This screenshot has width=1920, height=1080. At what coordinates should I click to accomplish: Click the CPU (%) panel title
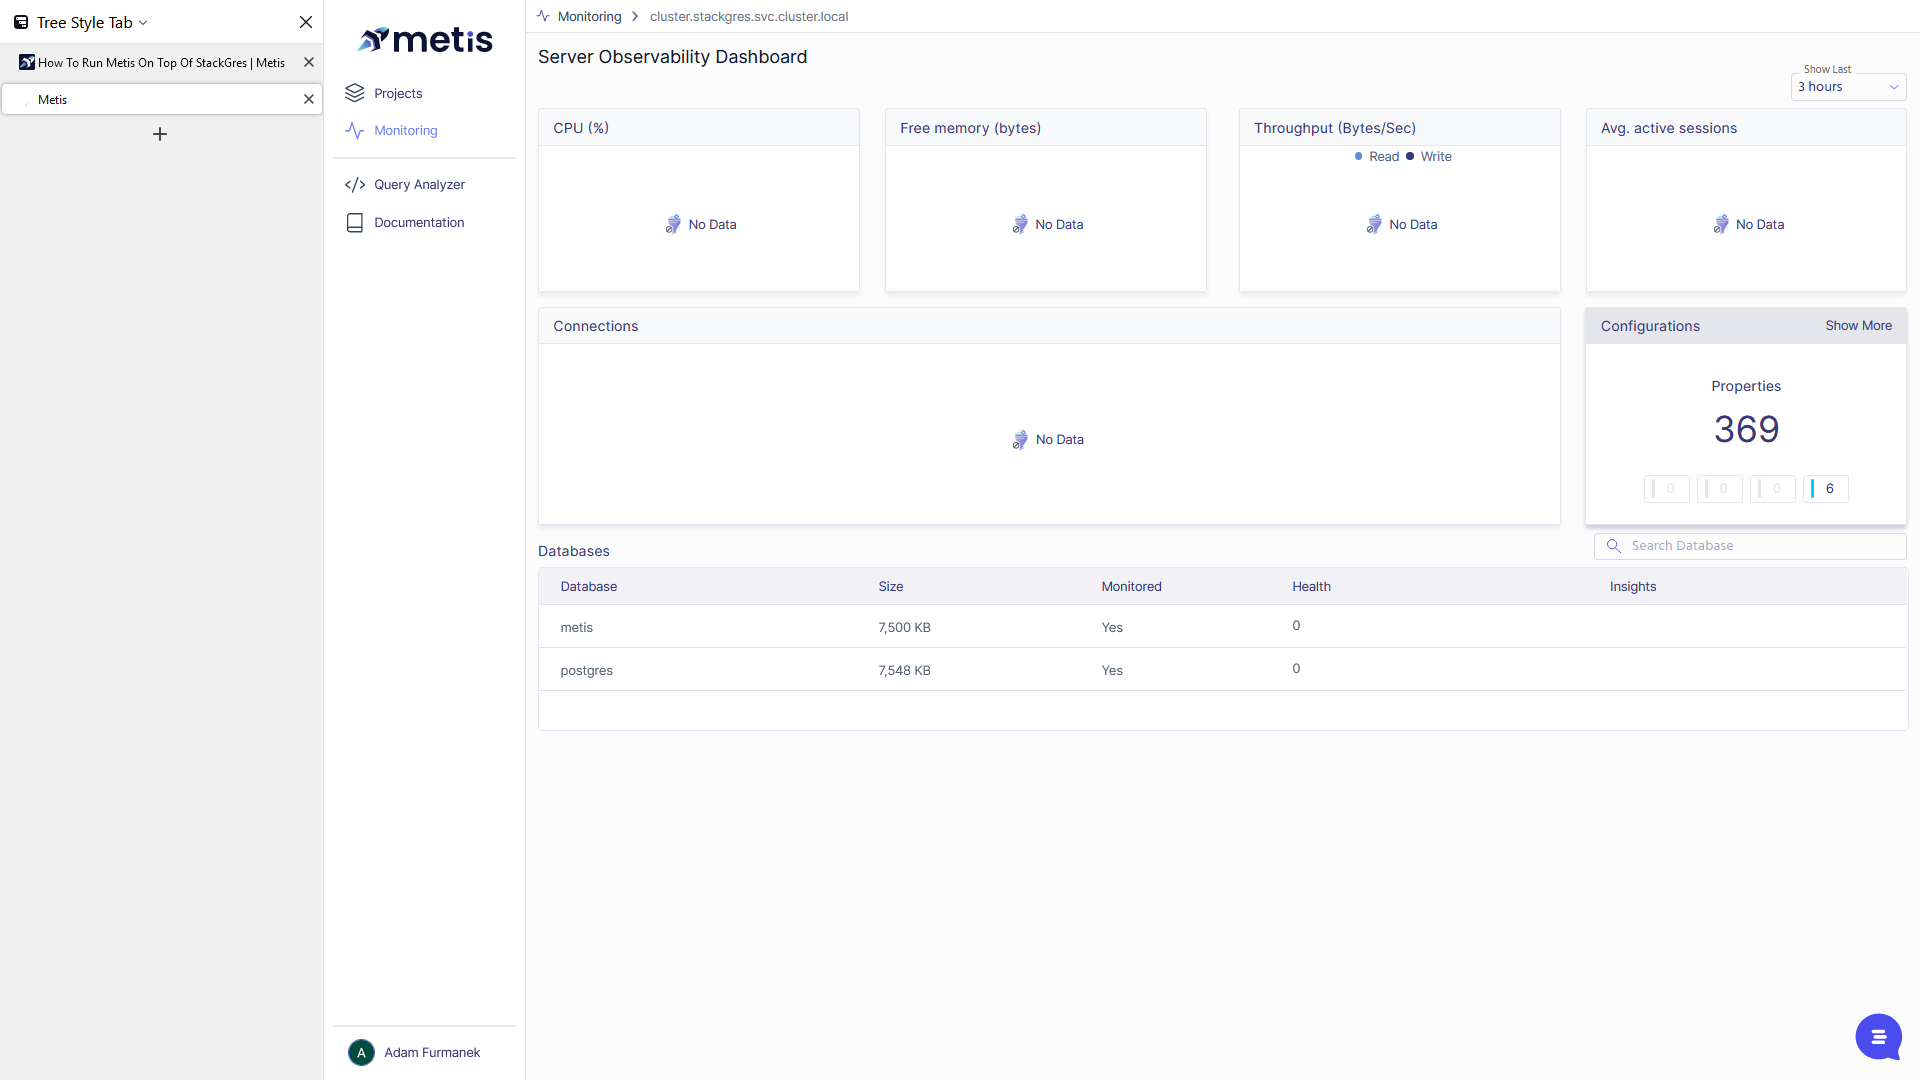coord(581,128)
